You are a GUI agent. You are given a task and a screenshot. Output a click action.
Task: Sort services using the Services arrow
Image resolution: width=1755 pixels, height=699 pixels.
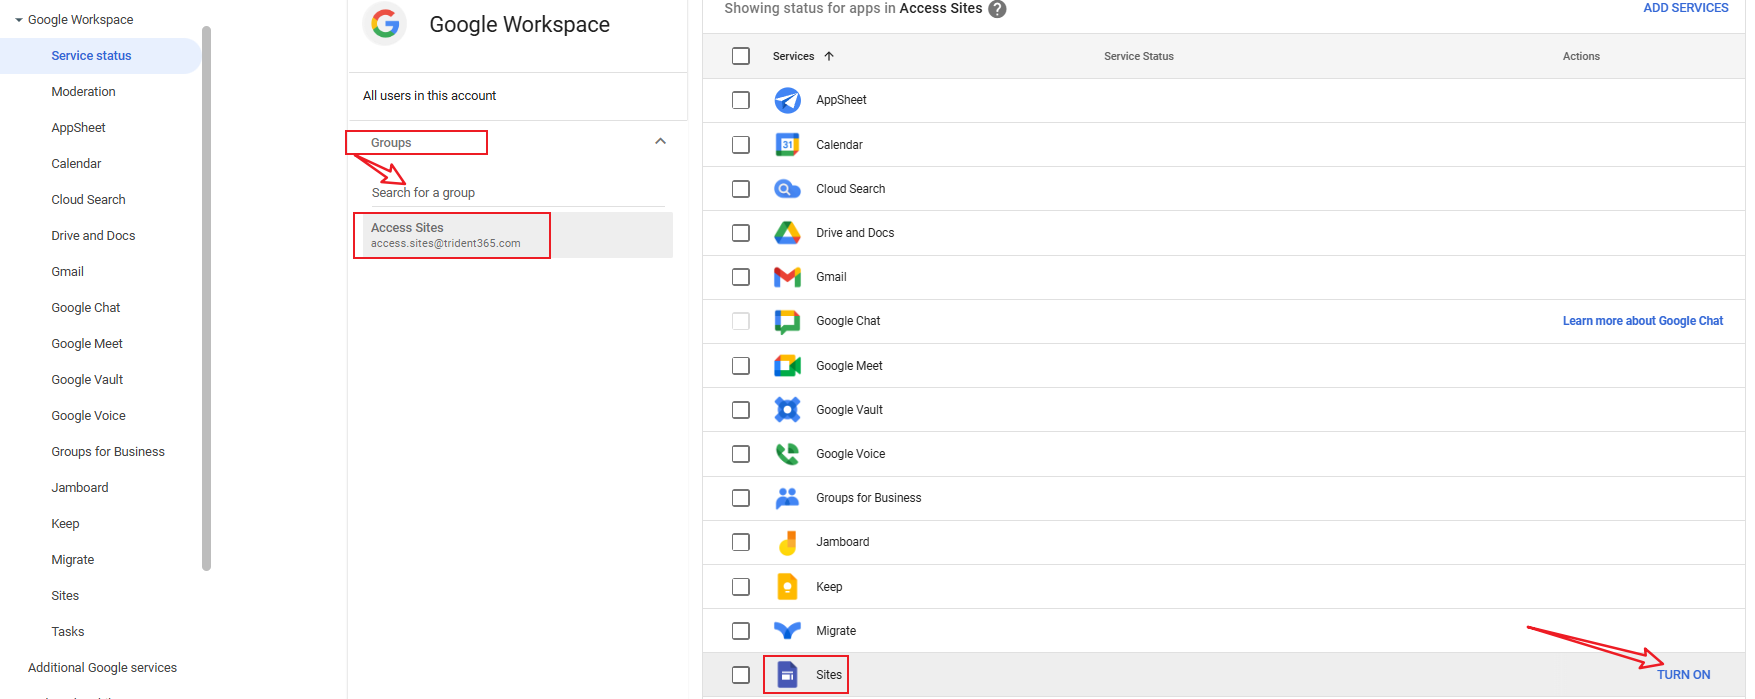click(829, 56)
